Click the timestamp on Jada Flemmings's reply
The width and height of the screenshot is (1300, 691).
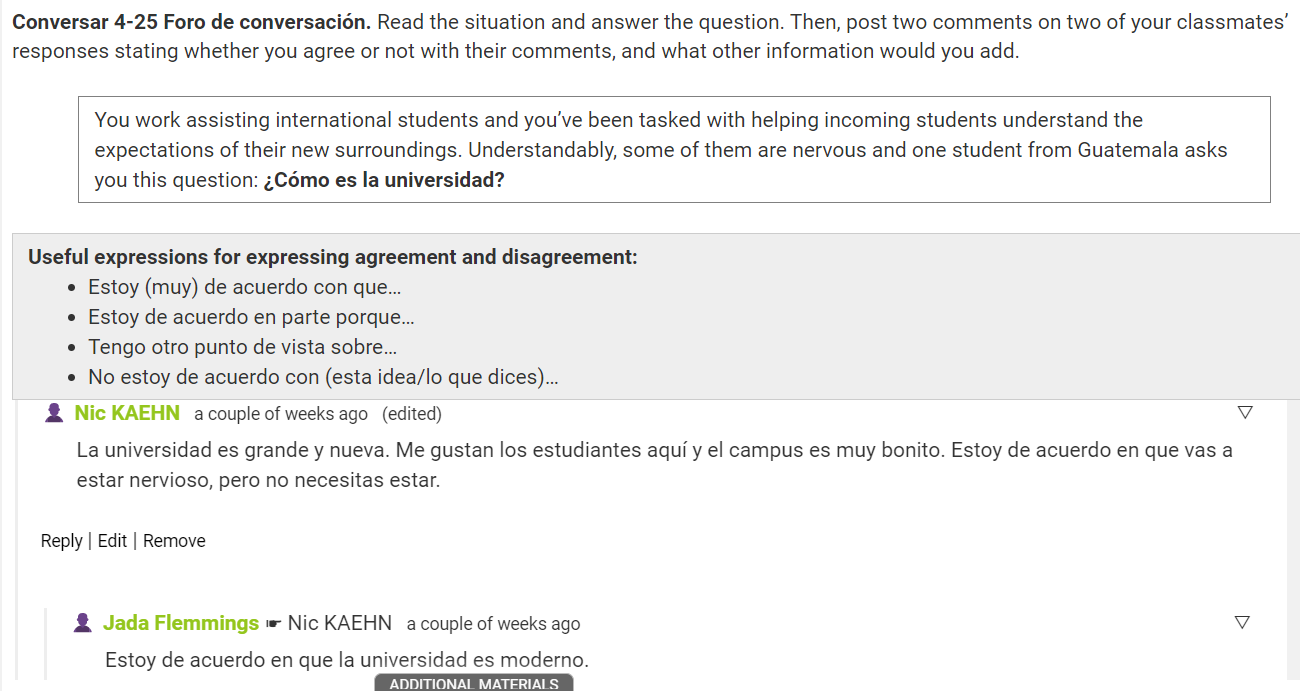(x=493, y=624)
